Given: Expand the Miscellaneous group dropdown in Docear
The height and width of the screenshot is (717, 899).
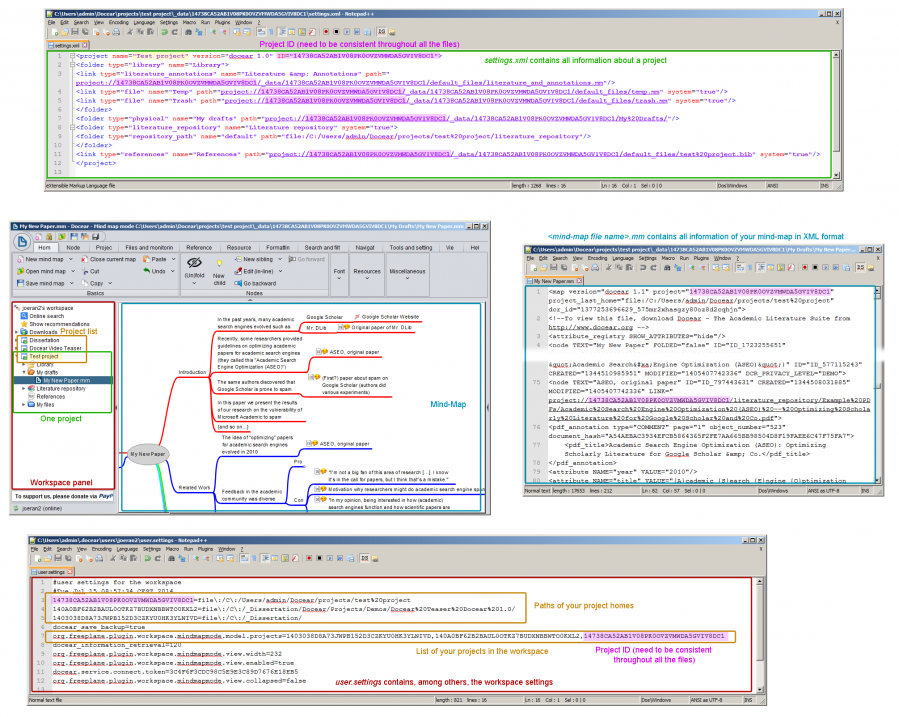Looking at the screenshot, I should pos(407,279).
